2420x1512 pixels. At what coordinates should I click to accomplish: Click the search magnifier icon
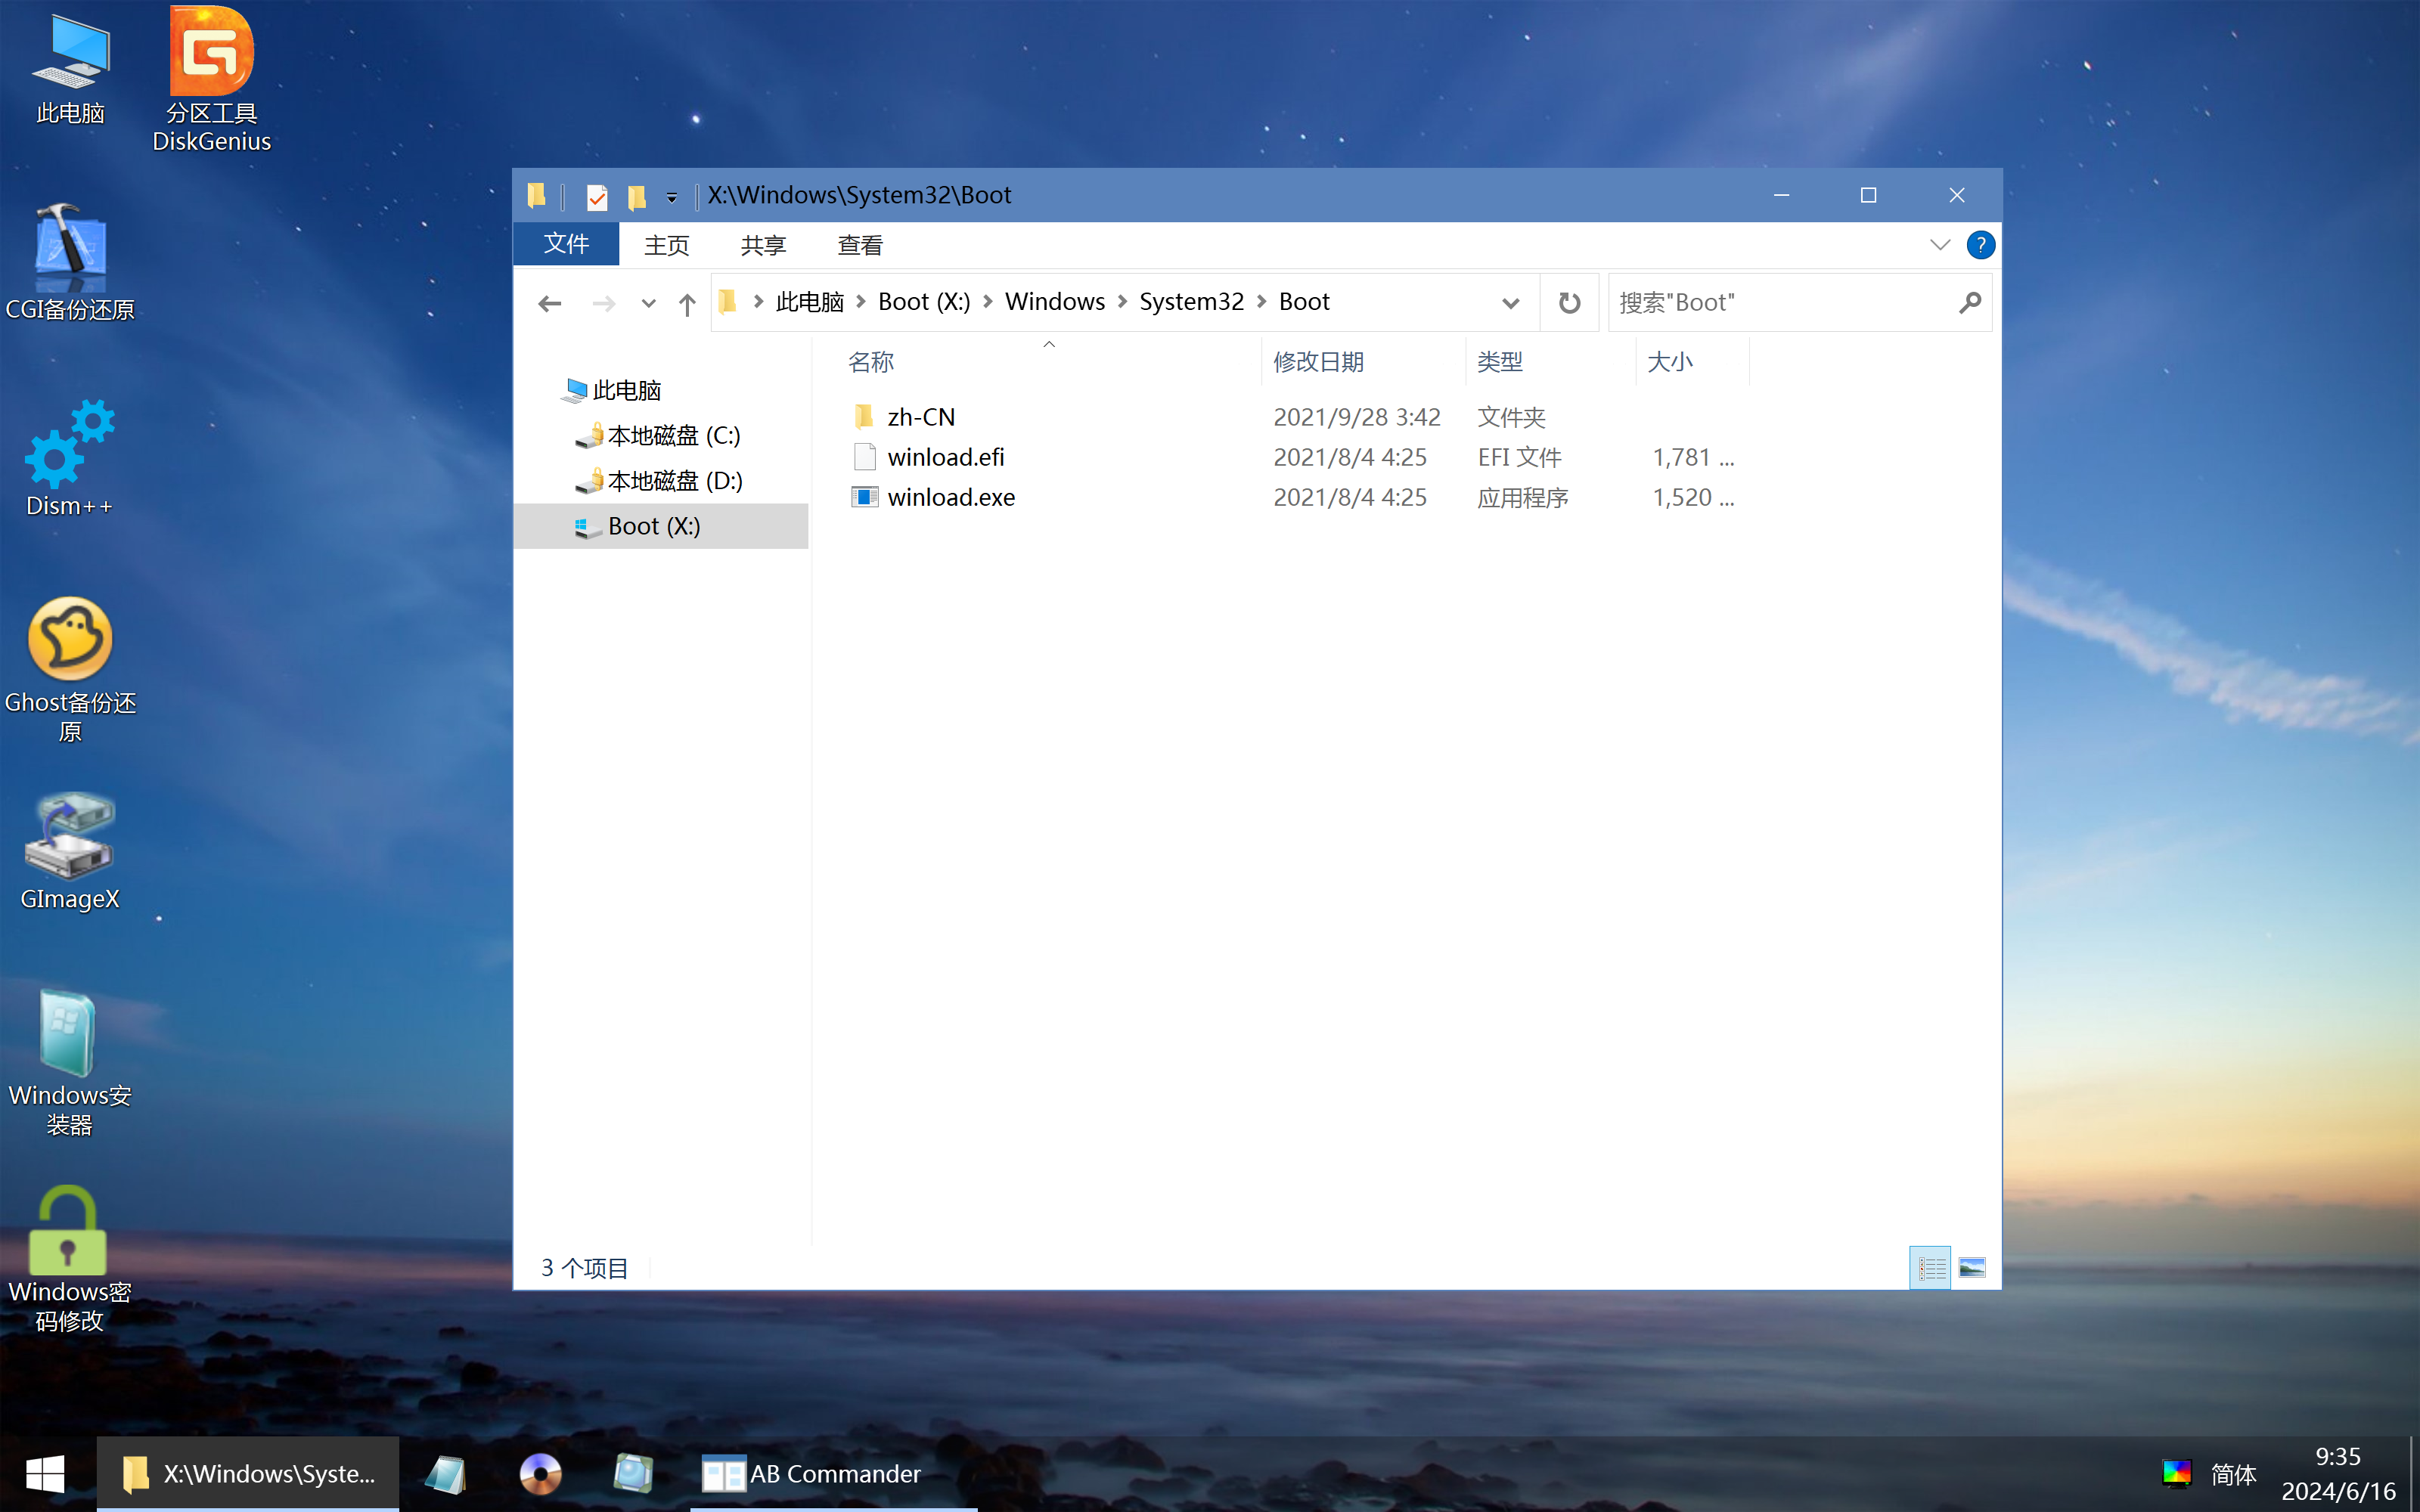click(x=1970, y=303)
